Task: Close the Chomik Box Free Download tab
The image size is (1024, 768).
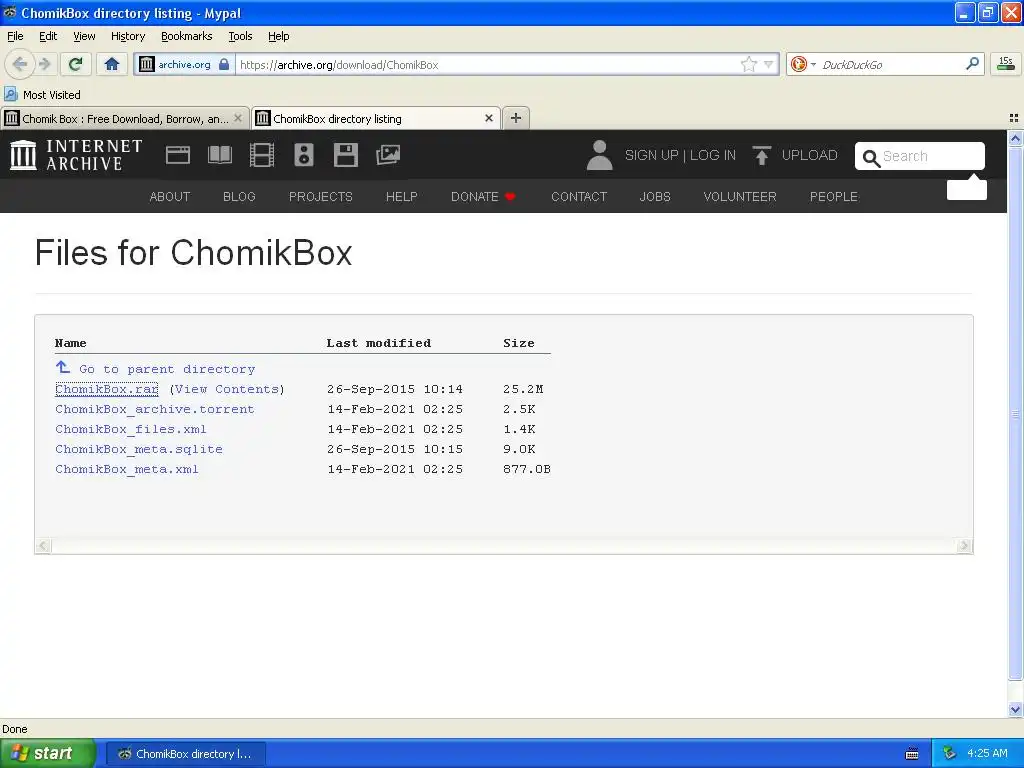Action: pyautogui.click(x=238, y=118)
